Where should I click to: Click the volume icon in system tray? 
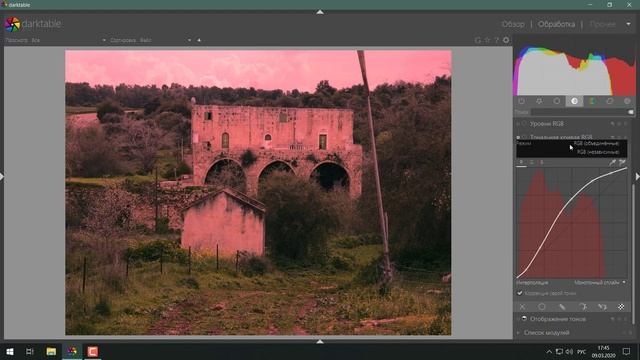tap(569, 351)
